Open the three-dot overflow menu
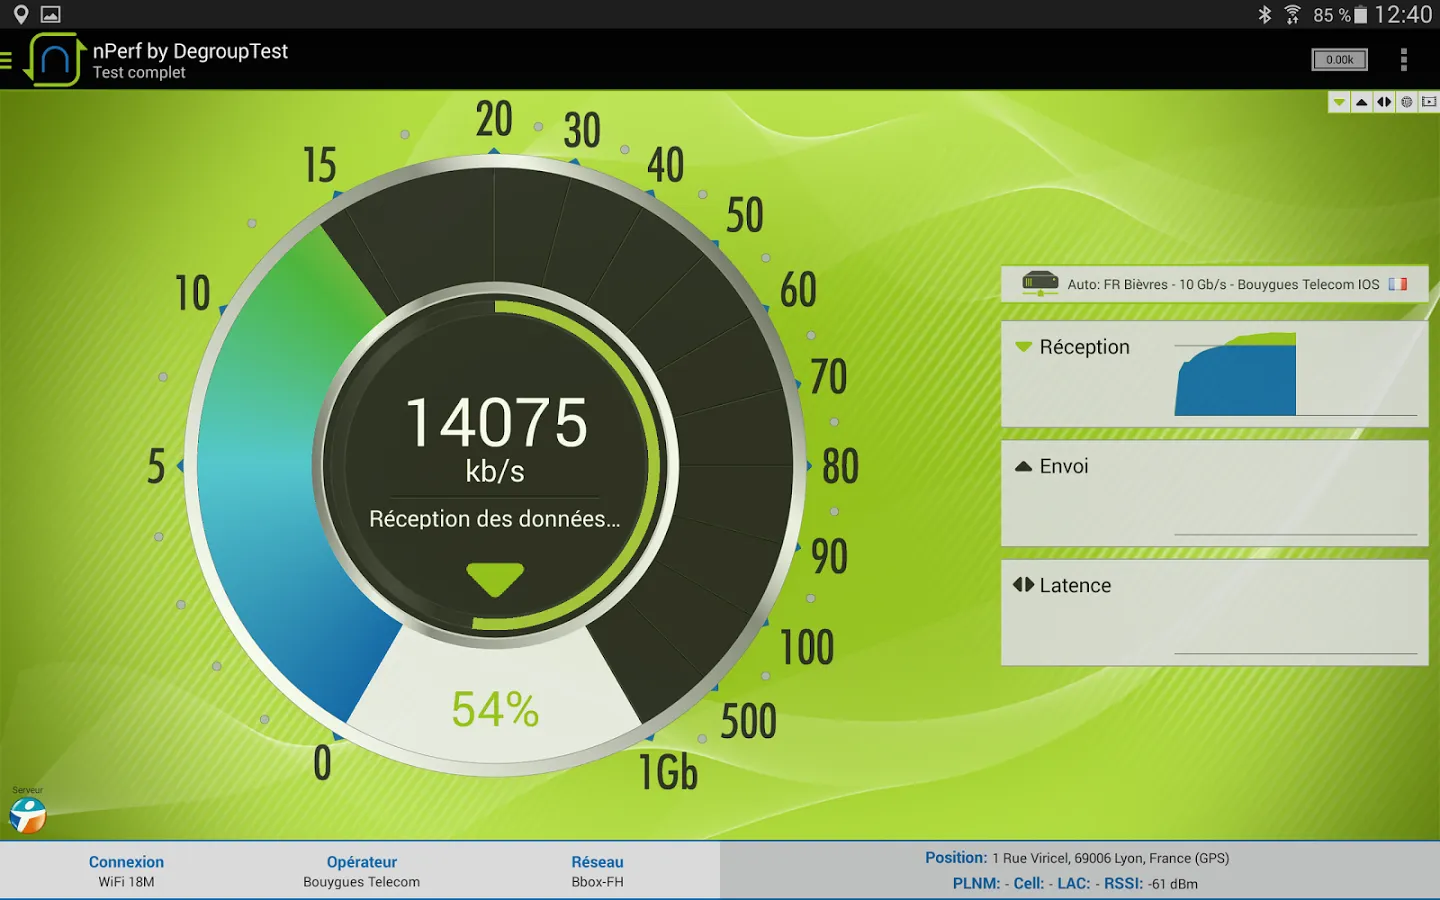The height and width of the screenshot is (900, 1440). point(1403,60)
